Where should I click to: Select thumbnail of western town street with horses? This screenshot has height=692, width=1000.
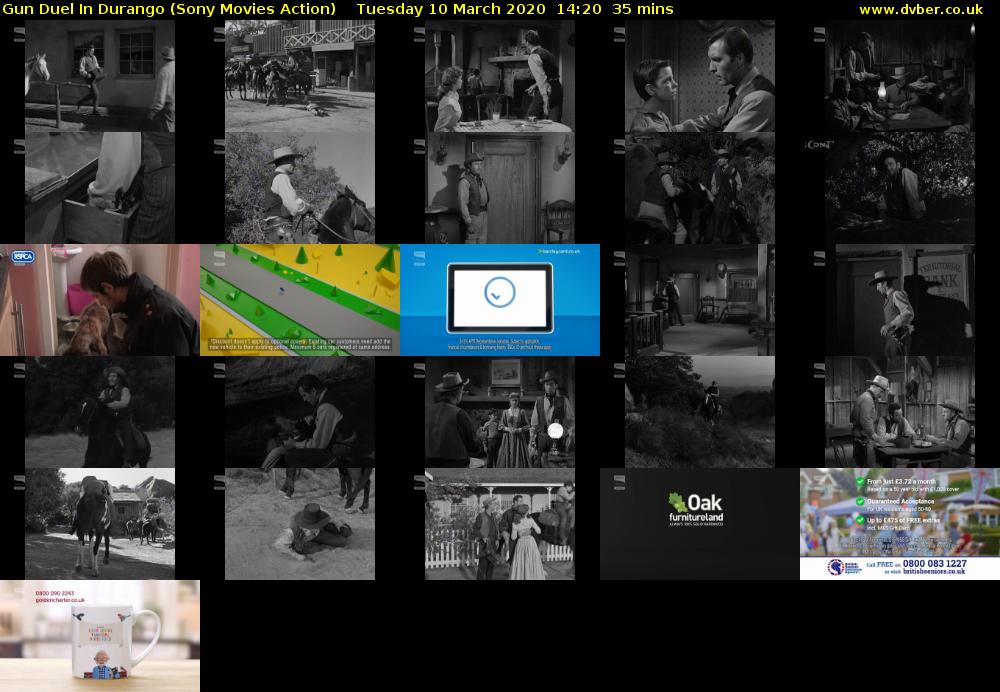point(300,76)
